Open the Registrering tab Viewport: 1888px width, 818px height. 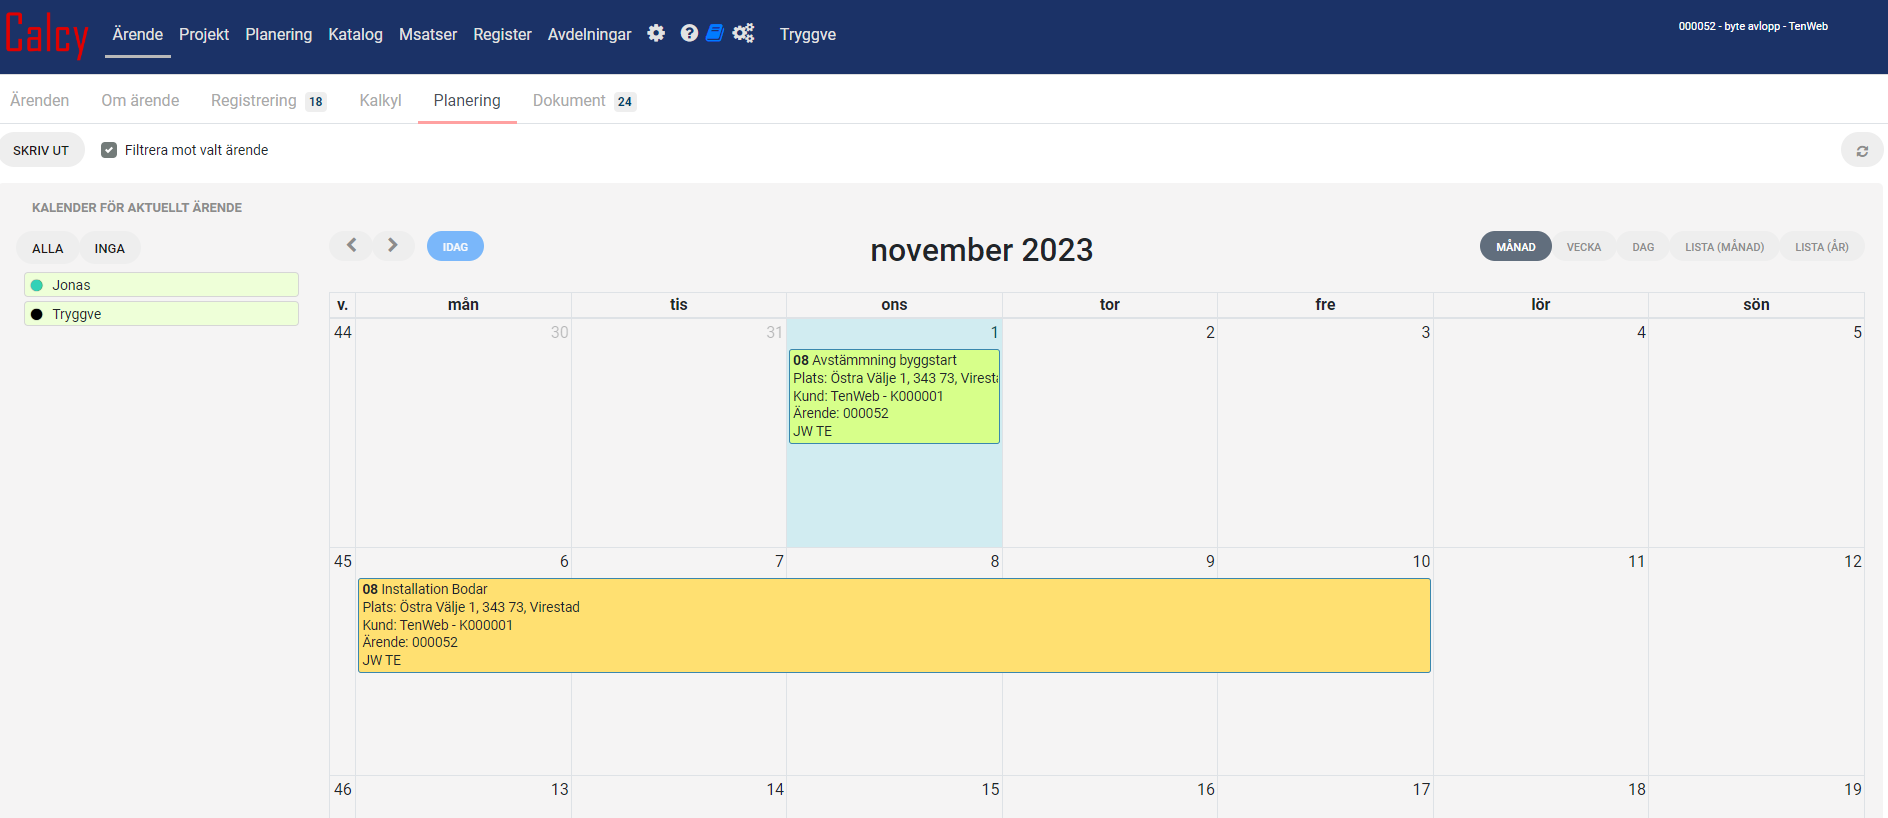(254, 101)
